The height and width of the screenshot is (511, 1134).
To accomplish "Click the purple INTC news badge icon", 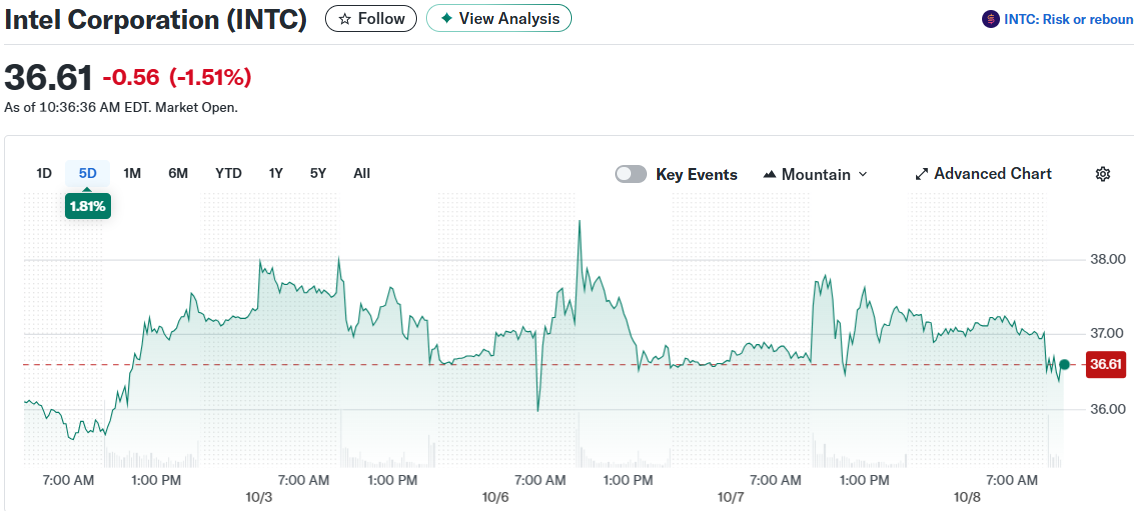I will 991,19.
